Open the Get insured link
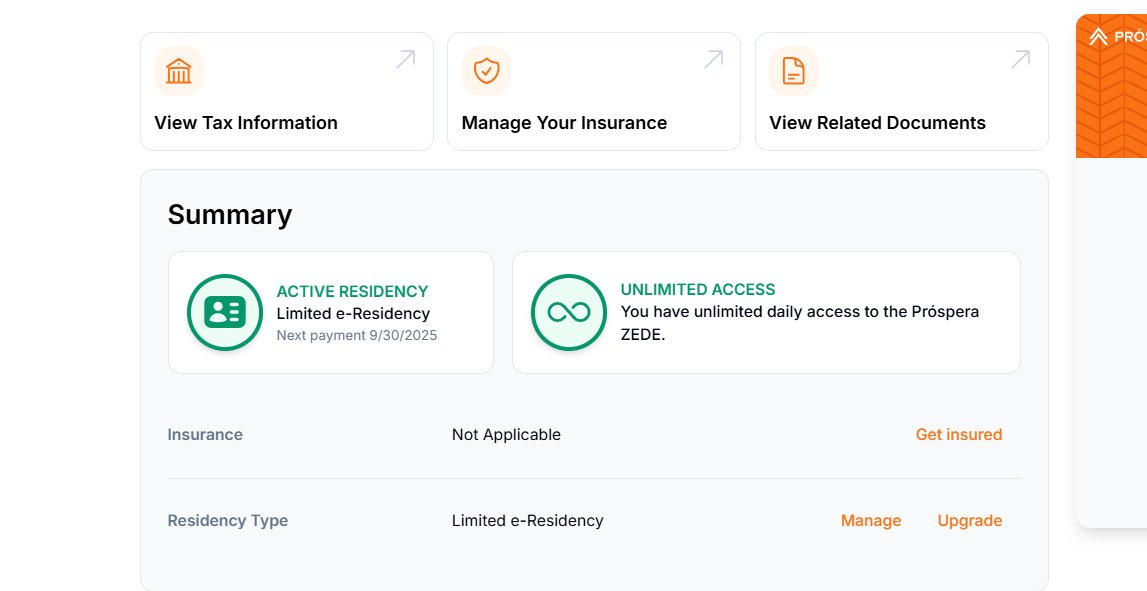This screenshot has height=591, width=1147. (958, 434)
